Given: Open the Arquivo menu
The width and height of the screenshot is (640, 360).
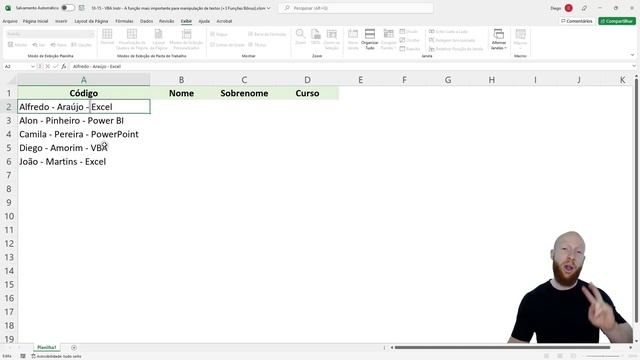Looking at the screenshot, I should (10, 21).
